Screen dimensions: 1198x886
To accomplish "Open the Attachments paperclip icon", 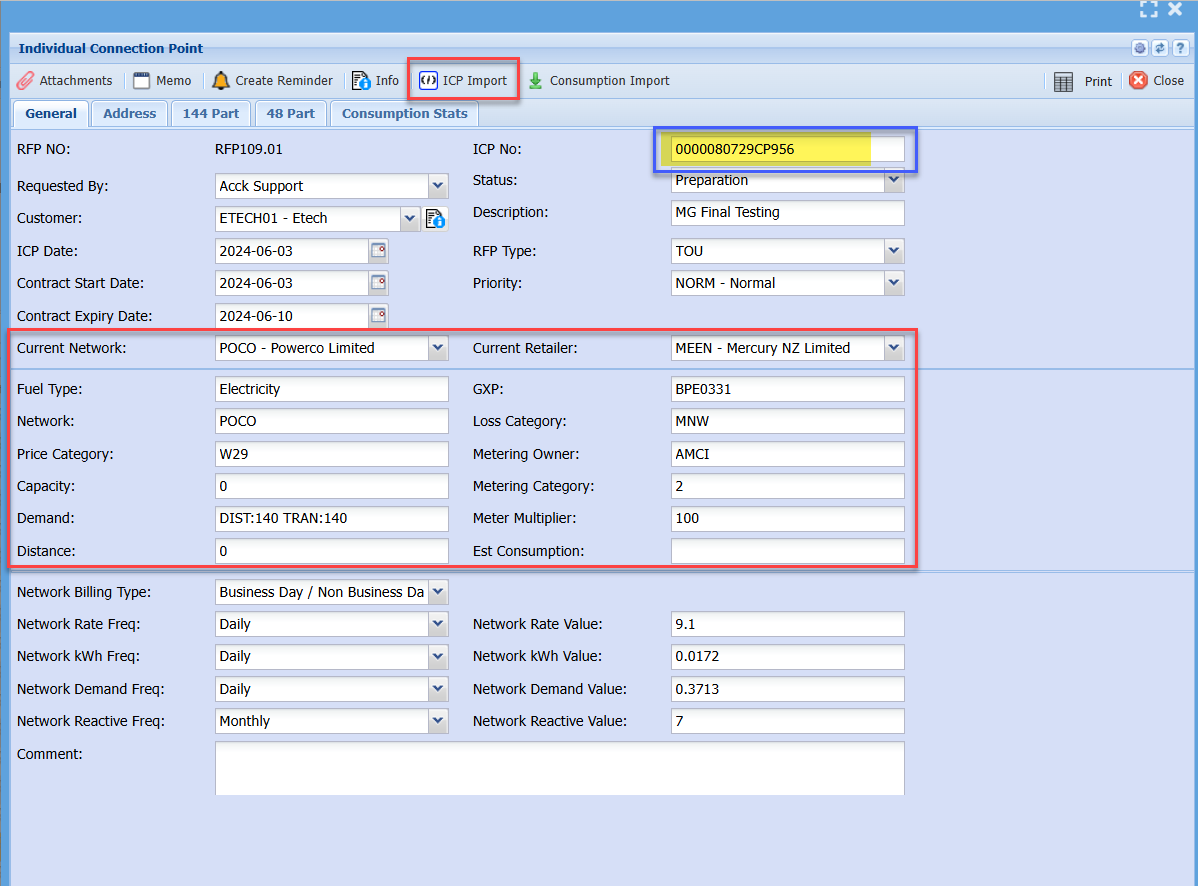I will point(26,81).
